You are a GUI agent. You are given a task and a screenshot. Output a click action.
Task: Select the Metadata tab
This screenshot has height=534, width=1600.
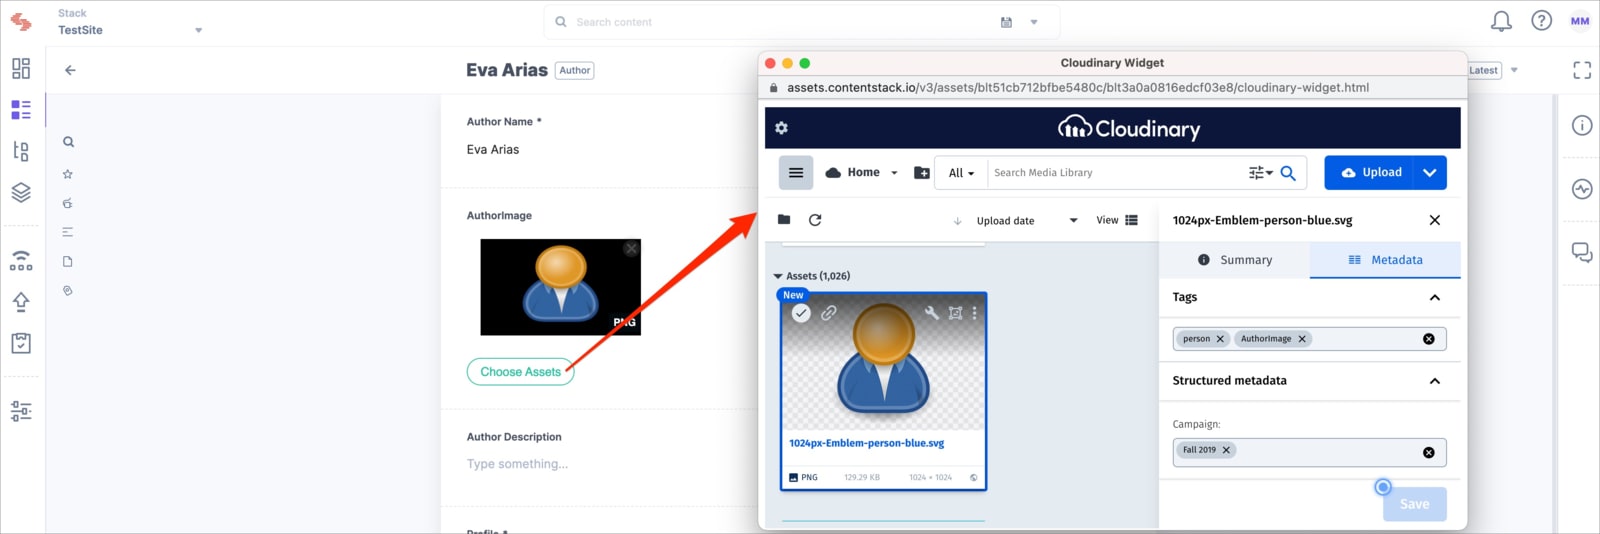[1385, 260]
